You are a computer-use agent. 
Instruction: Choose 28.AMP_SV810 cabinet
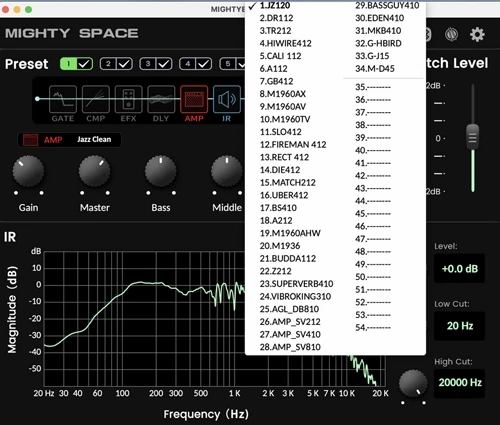tap(290, 347)
